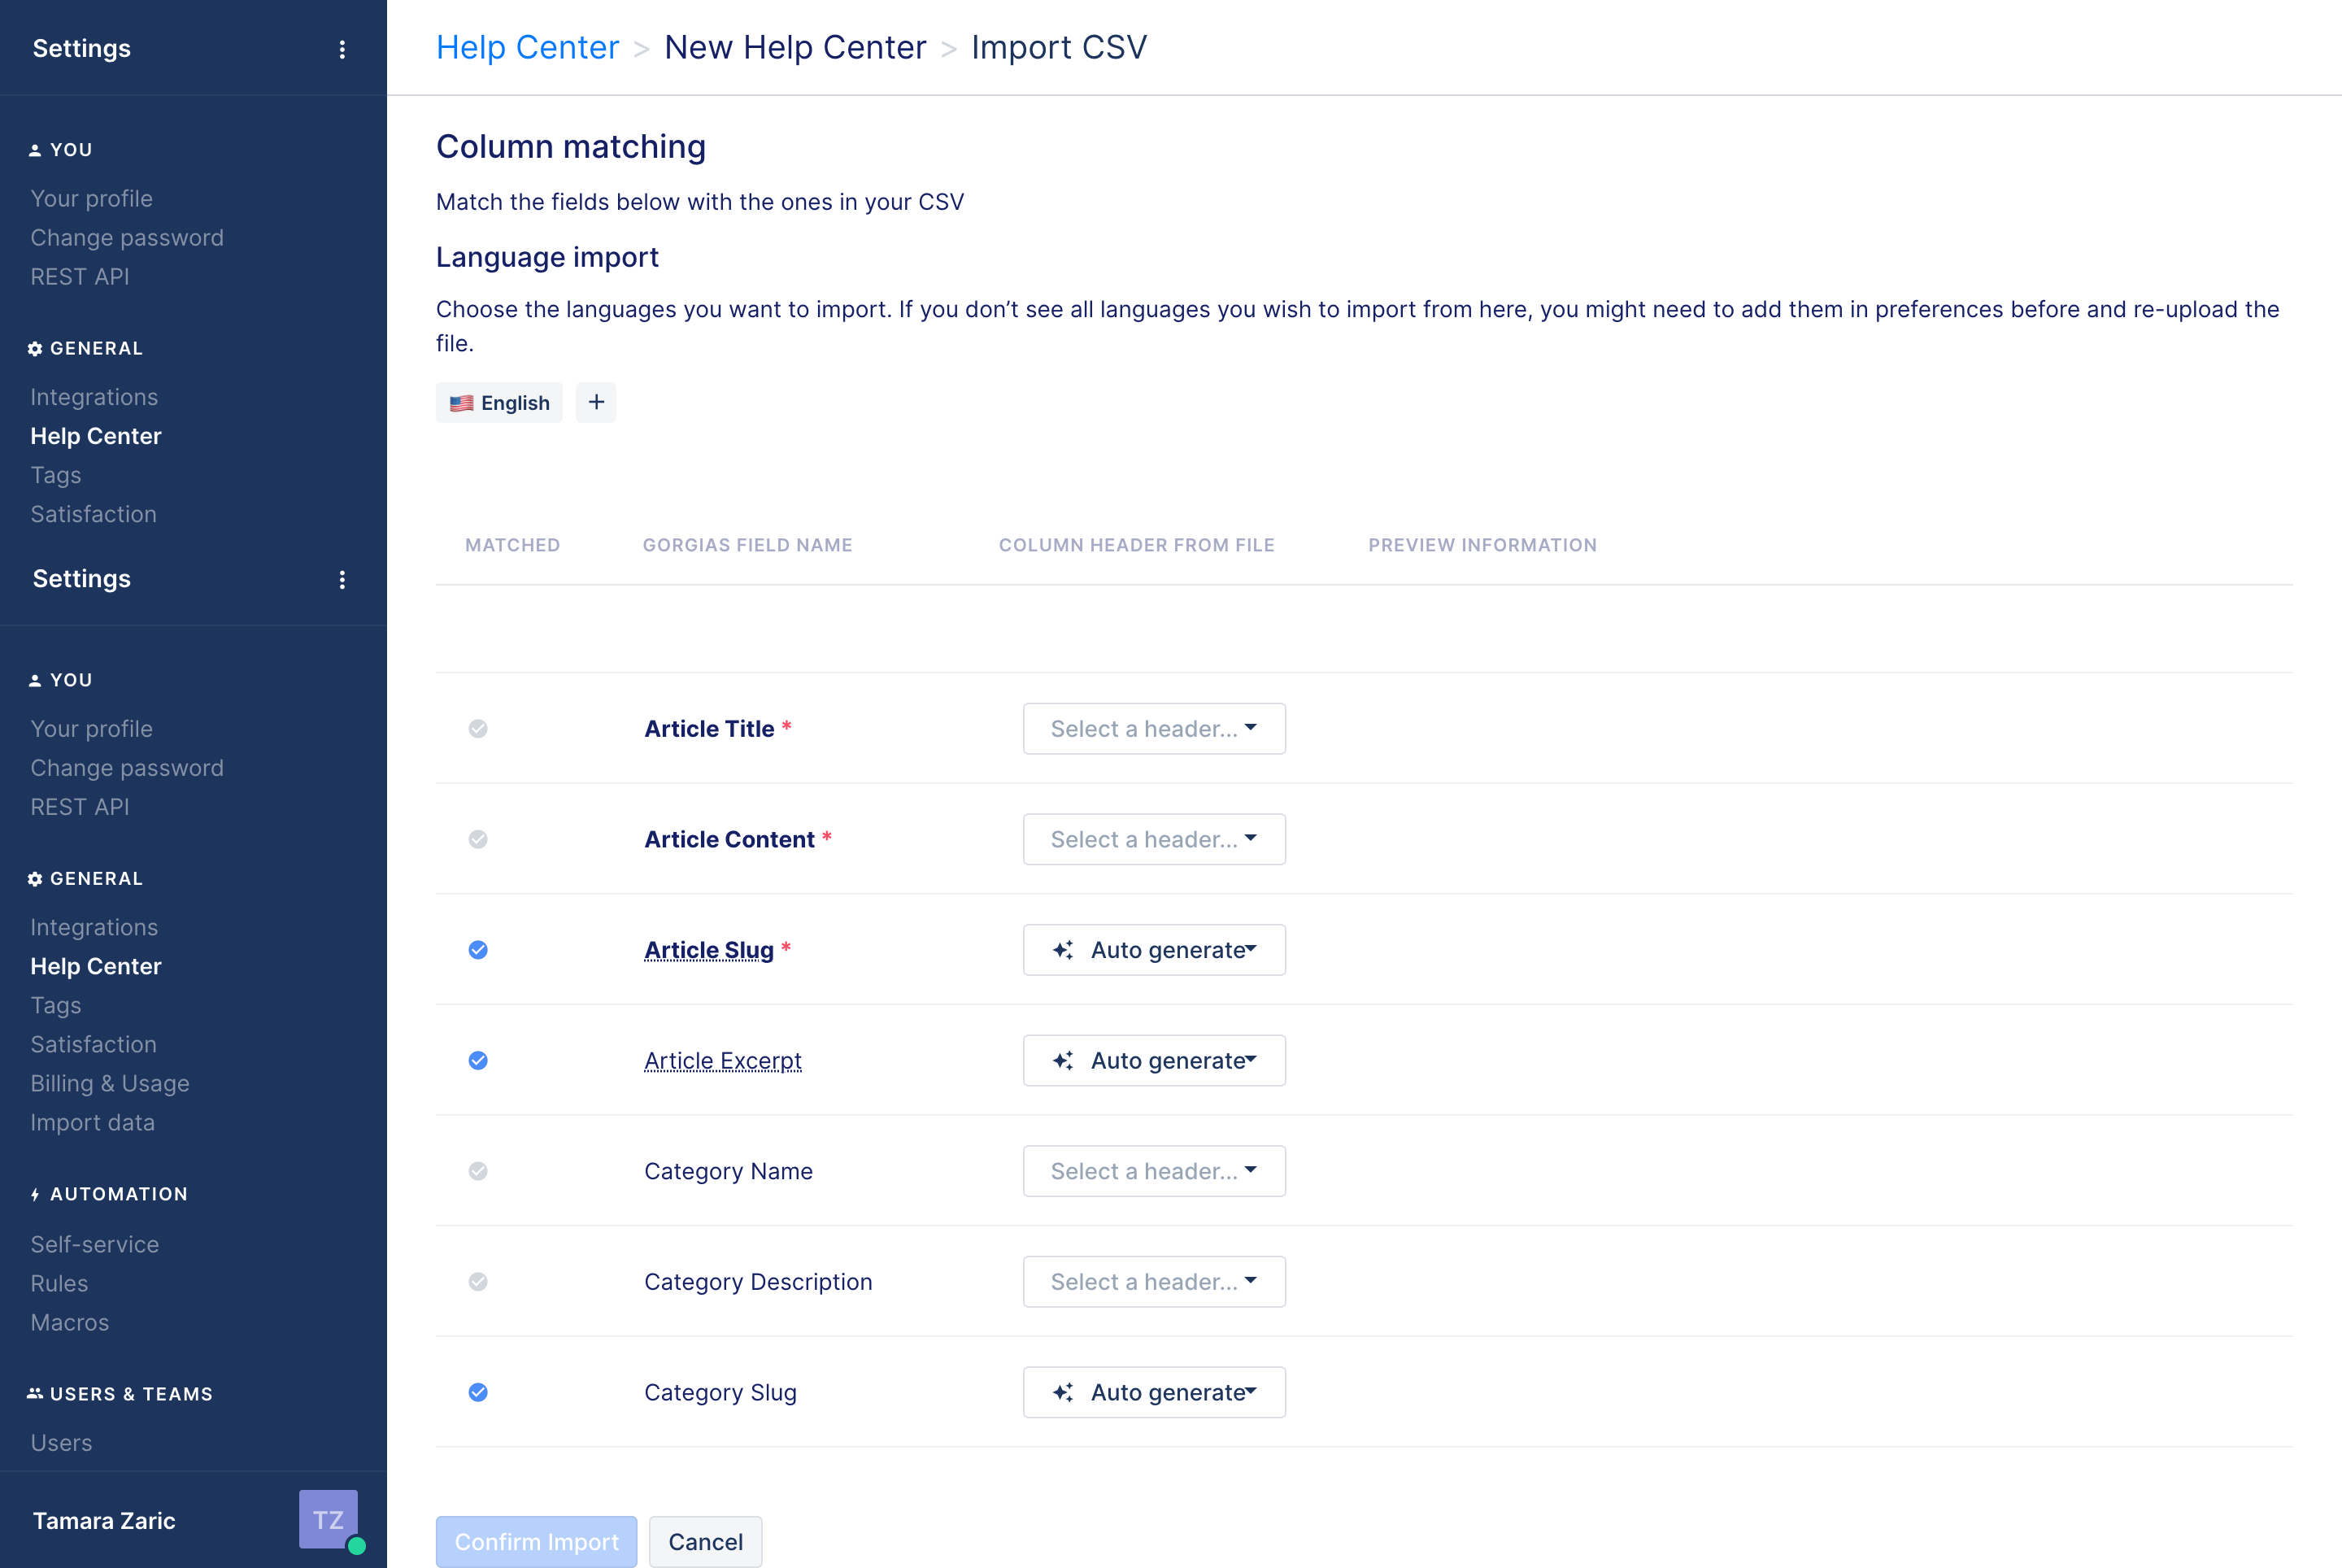Click the plus button to add a language
The height and width of the screenshot is (1568, 2342).
tap(596, 402)
